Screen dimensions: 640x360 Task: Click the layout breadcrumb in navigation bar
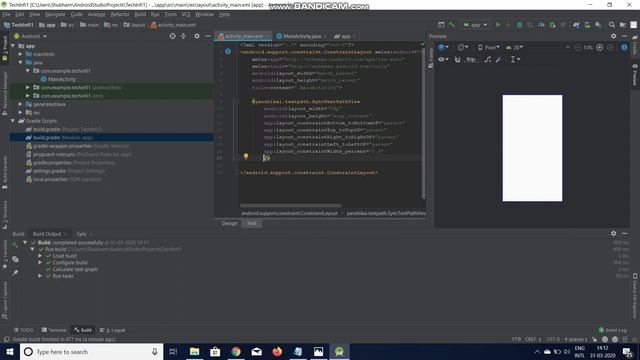pyautogui.click(x=134, y=25)
